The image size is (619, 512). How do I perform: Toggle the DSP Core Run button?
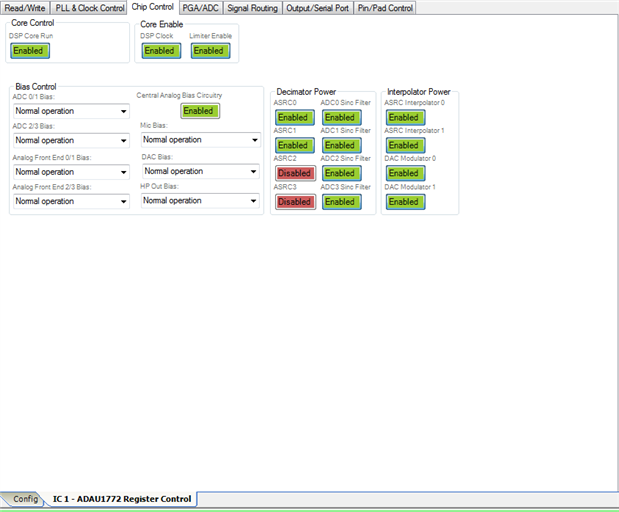pos(30,51)
